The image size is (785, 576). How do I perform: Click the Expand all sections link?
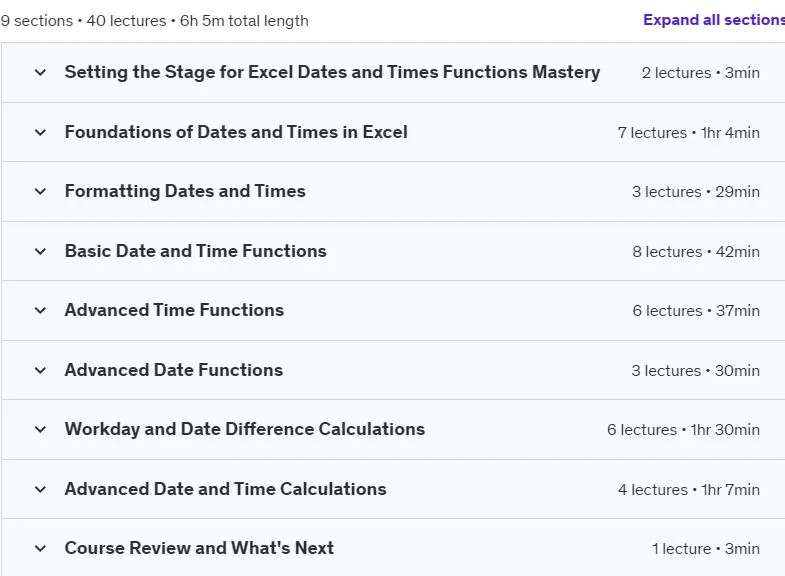[714, 20]
